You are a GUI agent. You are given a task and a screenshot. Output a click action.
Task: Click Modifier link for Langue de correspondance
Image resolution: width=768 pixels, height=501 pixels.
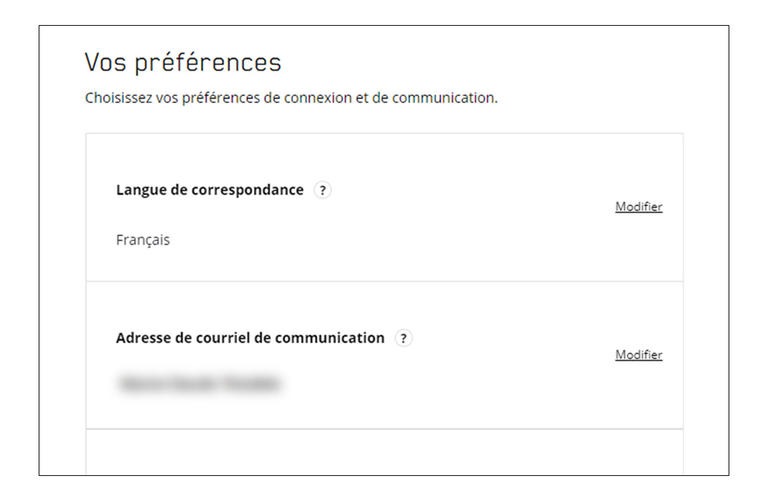(639, 207)
